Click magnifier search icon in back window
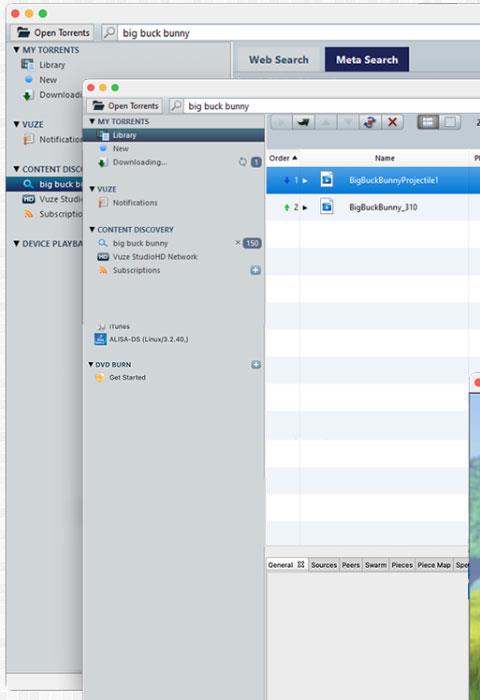Image resolution: width=480 pixels, height=700 pixels. pyautogui.click(x=110, y=33)
